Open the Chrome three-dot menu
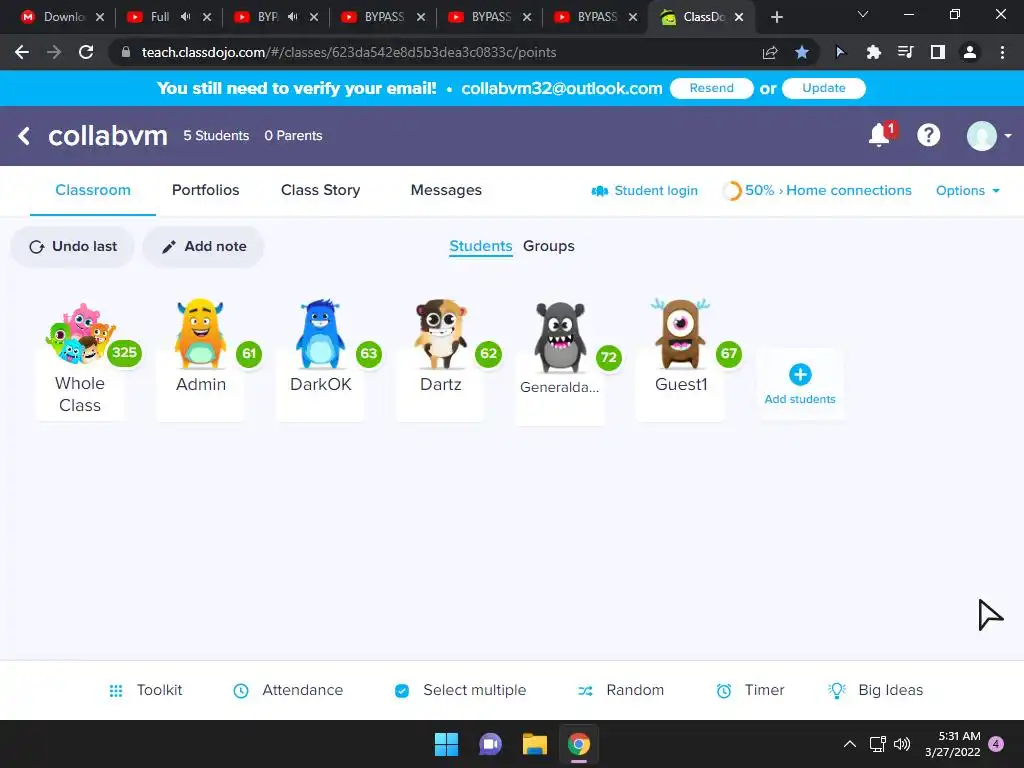1024x768 pixels. 1002,52
